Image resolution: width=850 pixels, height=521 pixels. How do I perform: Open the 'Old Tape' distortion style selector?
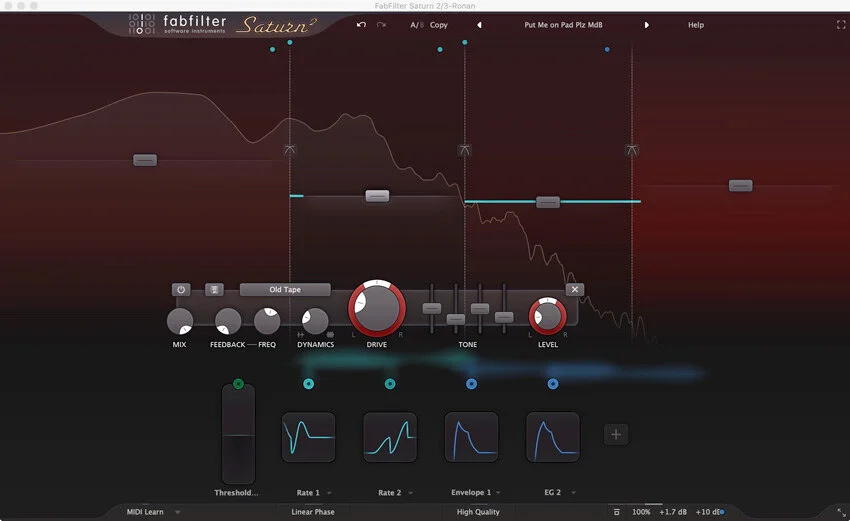(x=285, y=290)
